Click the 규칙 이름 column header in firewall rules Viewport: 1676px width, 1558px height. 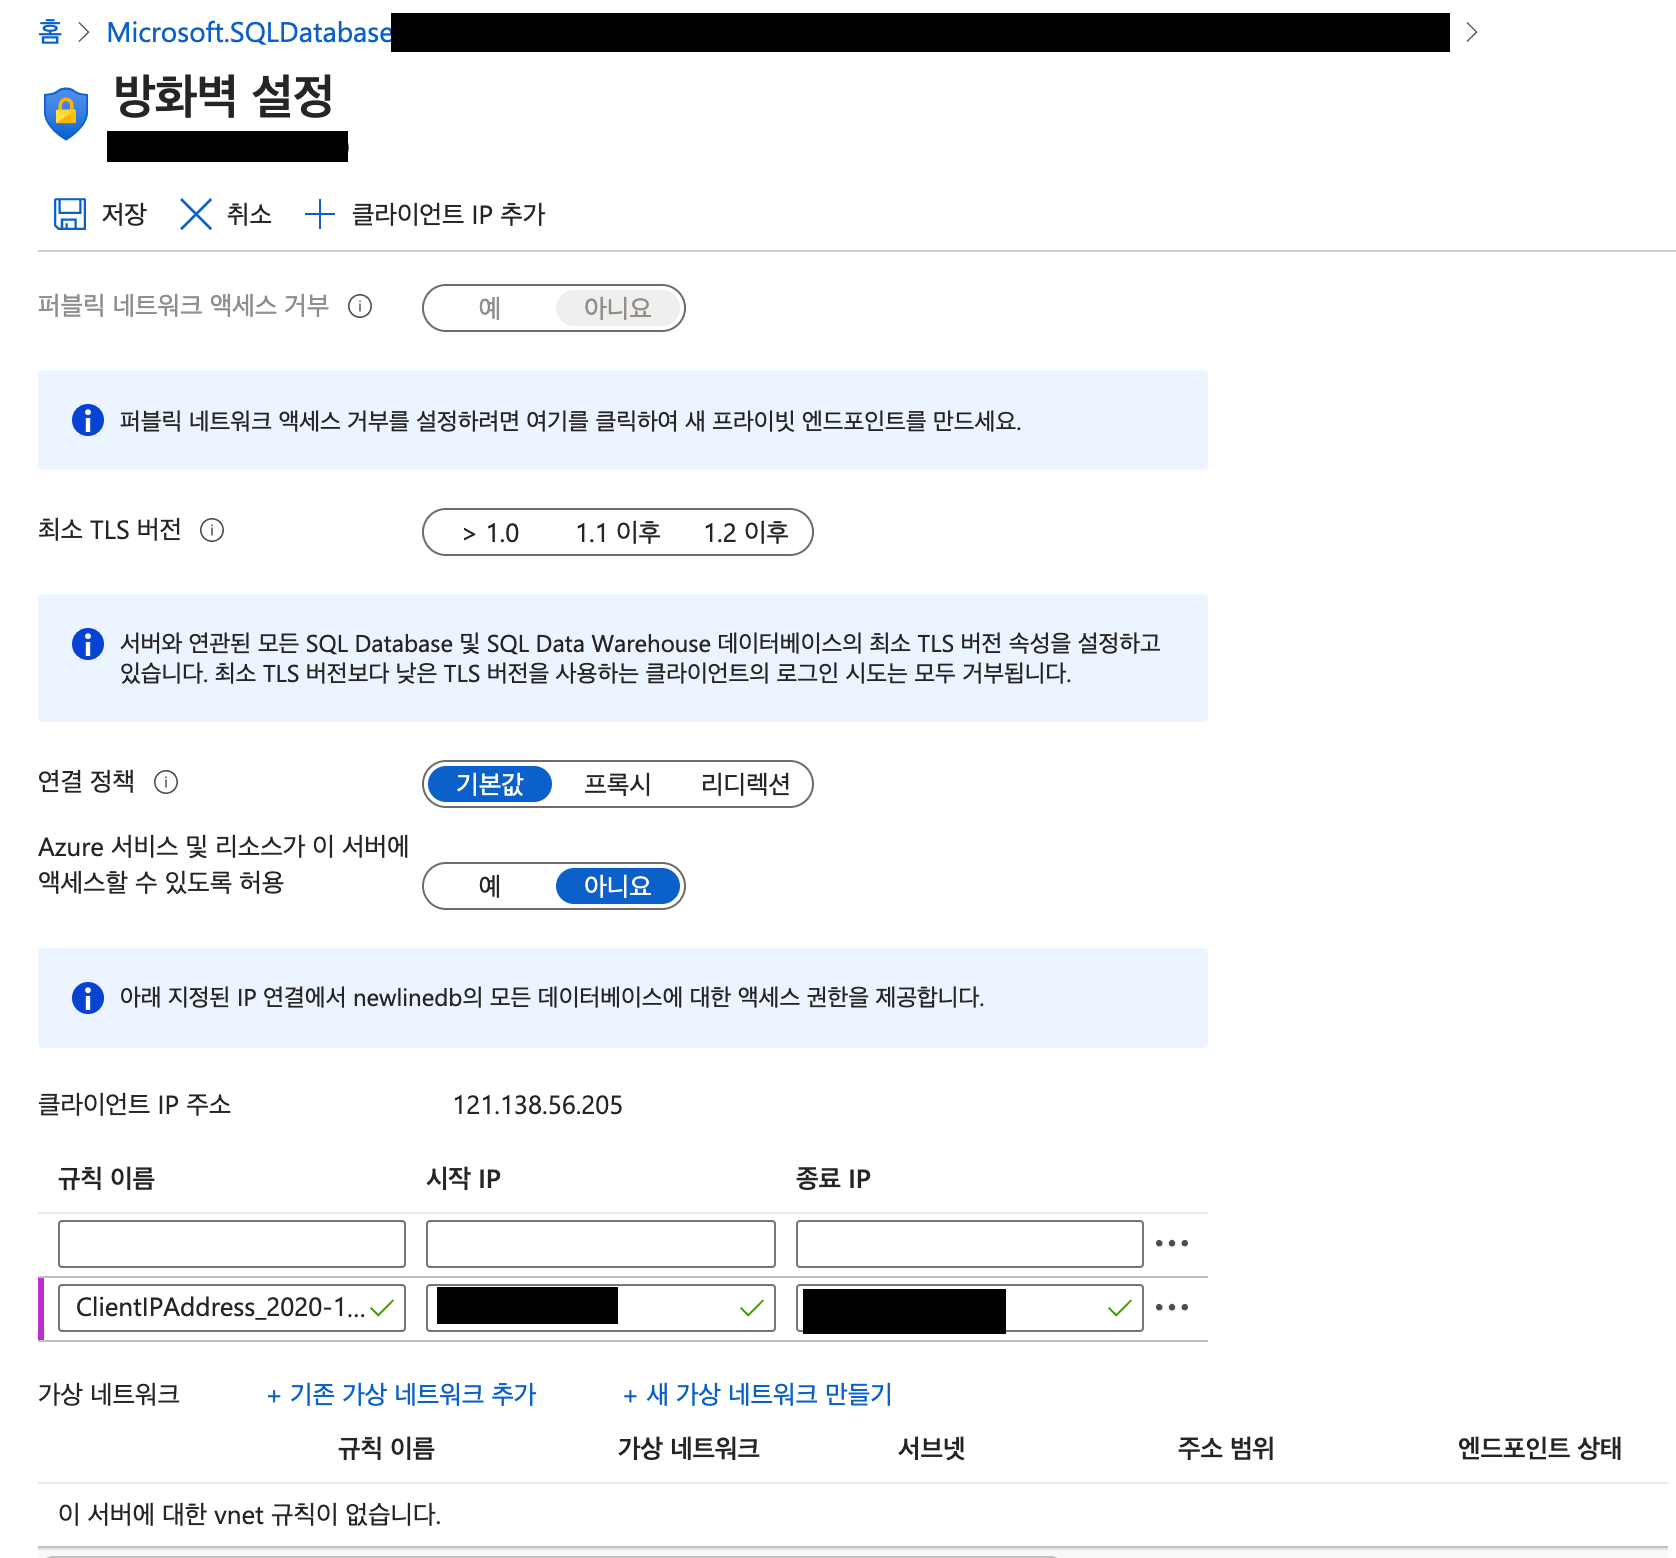pyautogui.click(x=107, y=1178)
